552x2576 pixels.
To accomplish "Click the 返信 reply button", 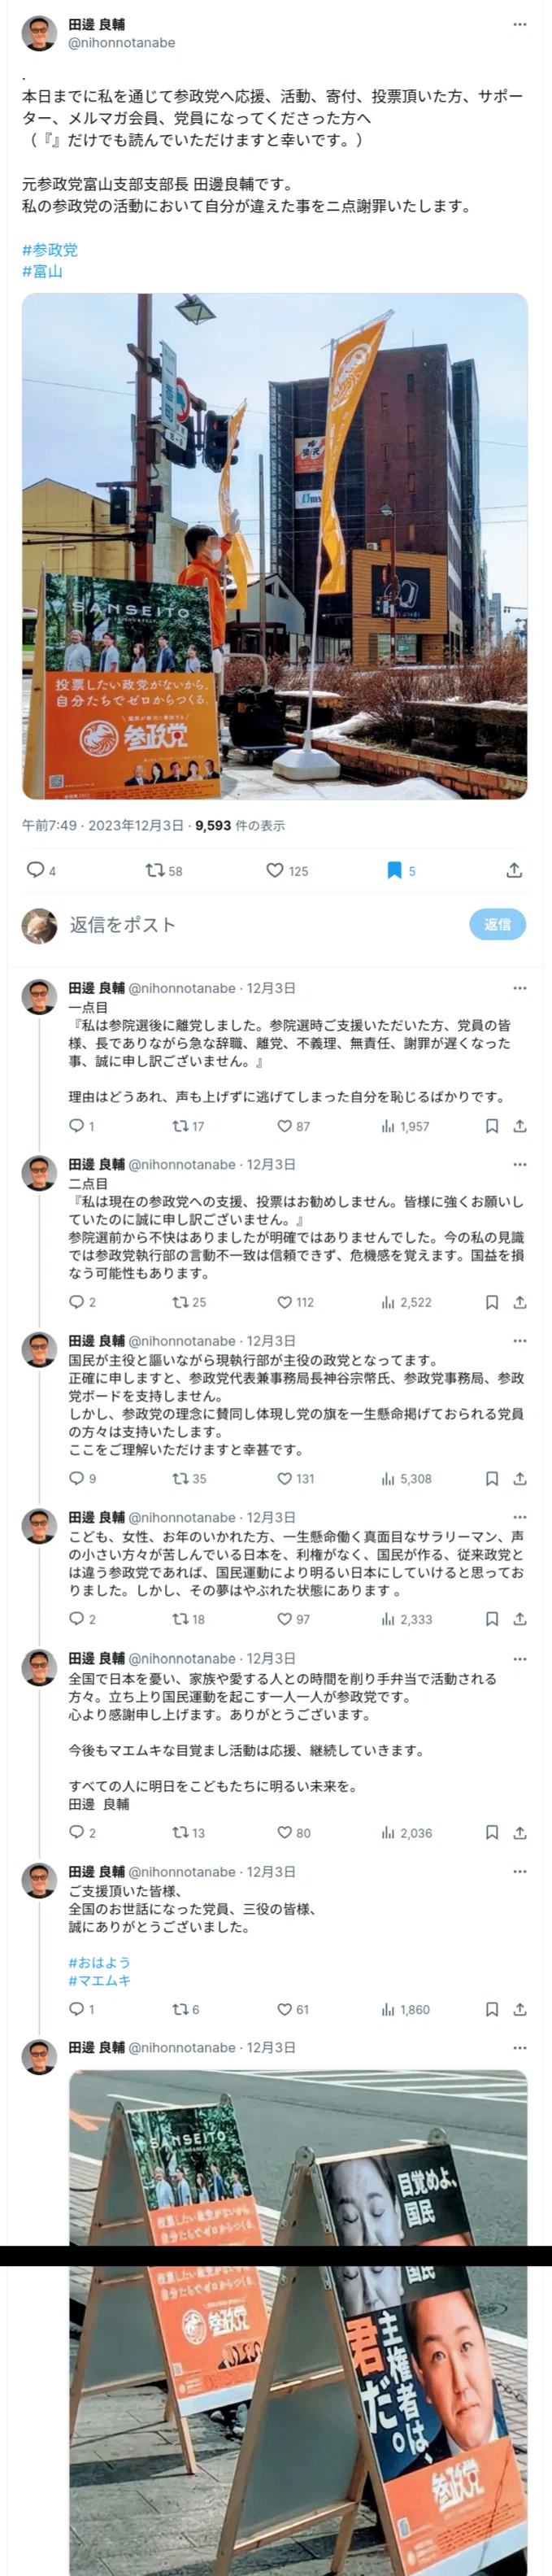I will point(497,924).
